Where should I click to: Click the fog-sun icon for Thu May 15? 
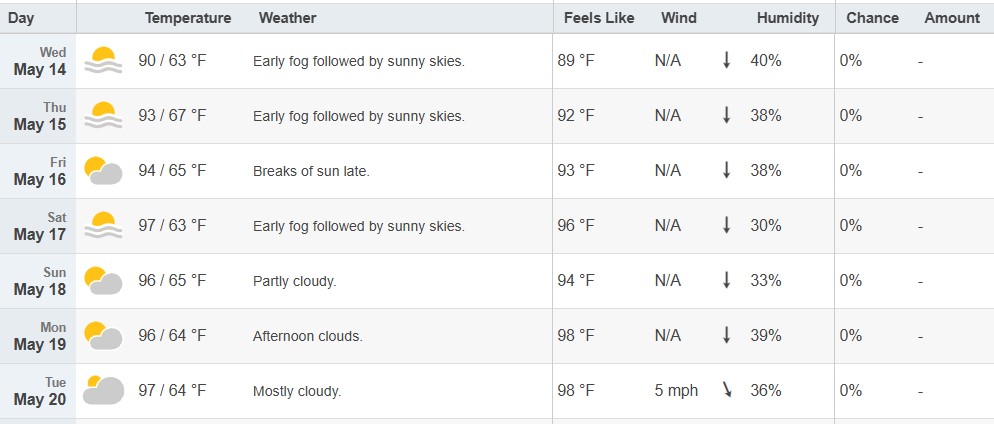click(x=103, y=116)
